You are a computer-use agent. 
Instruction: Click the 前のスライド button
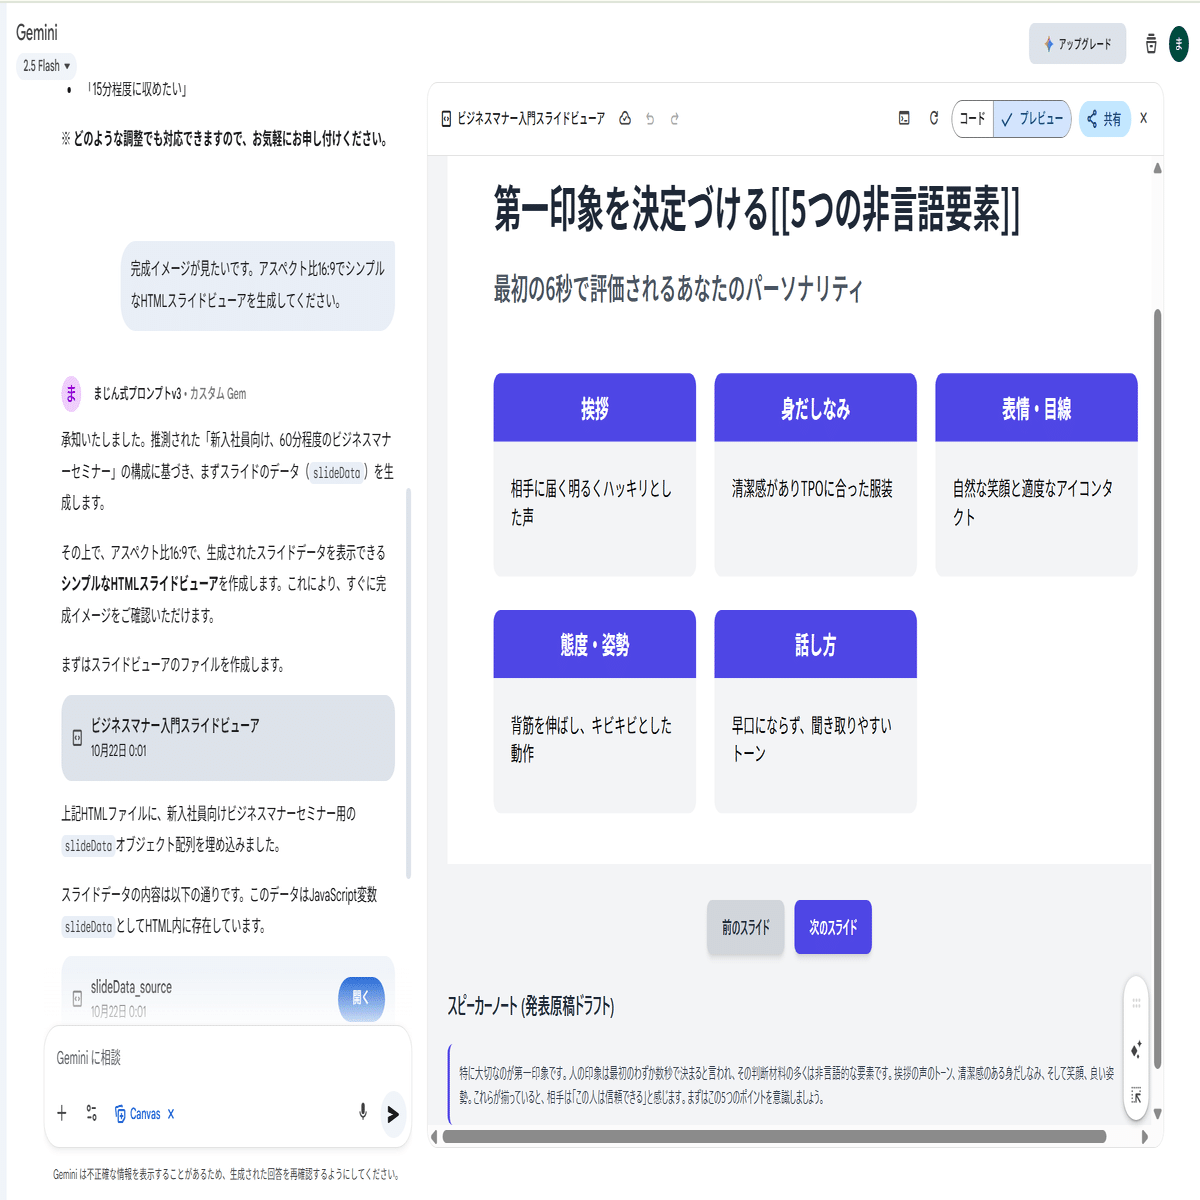[x=745, y=927]
